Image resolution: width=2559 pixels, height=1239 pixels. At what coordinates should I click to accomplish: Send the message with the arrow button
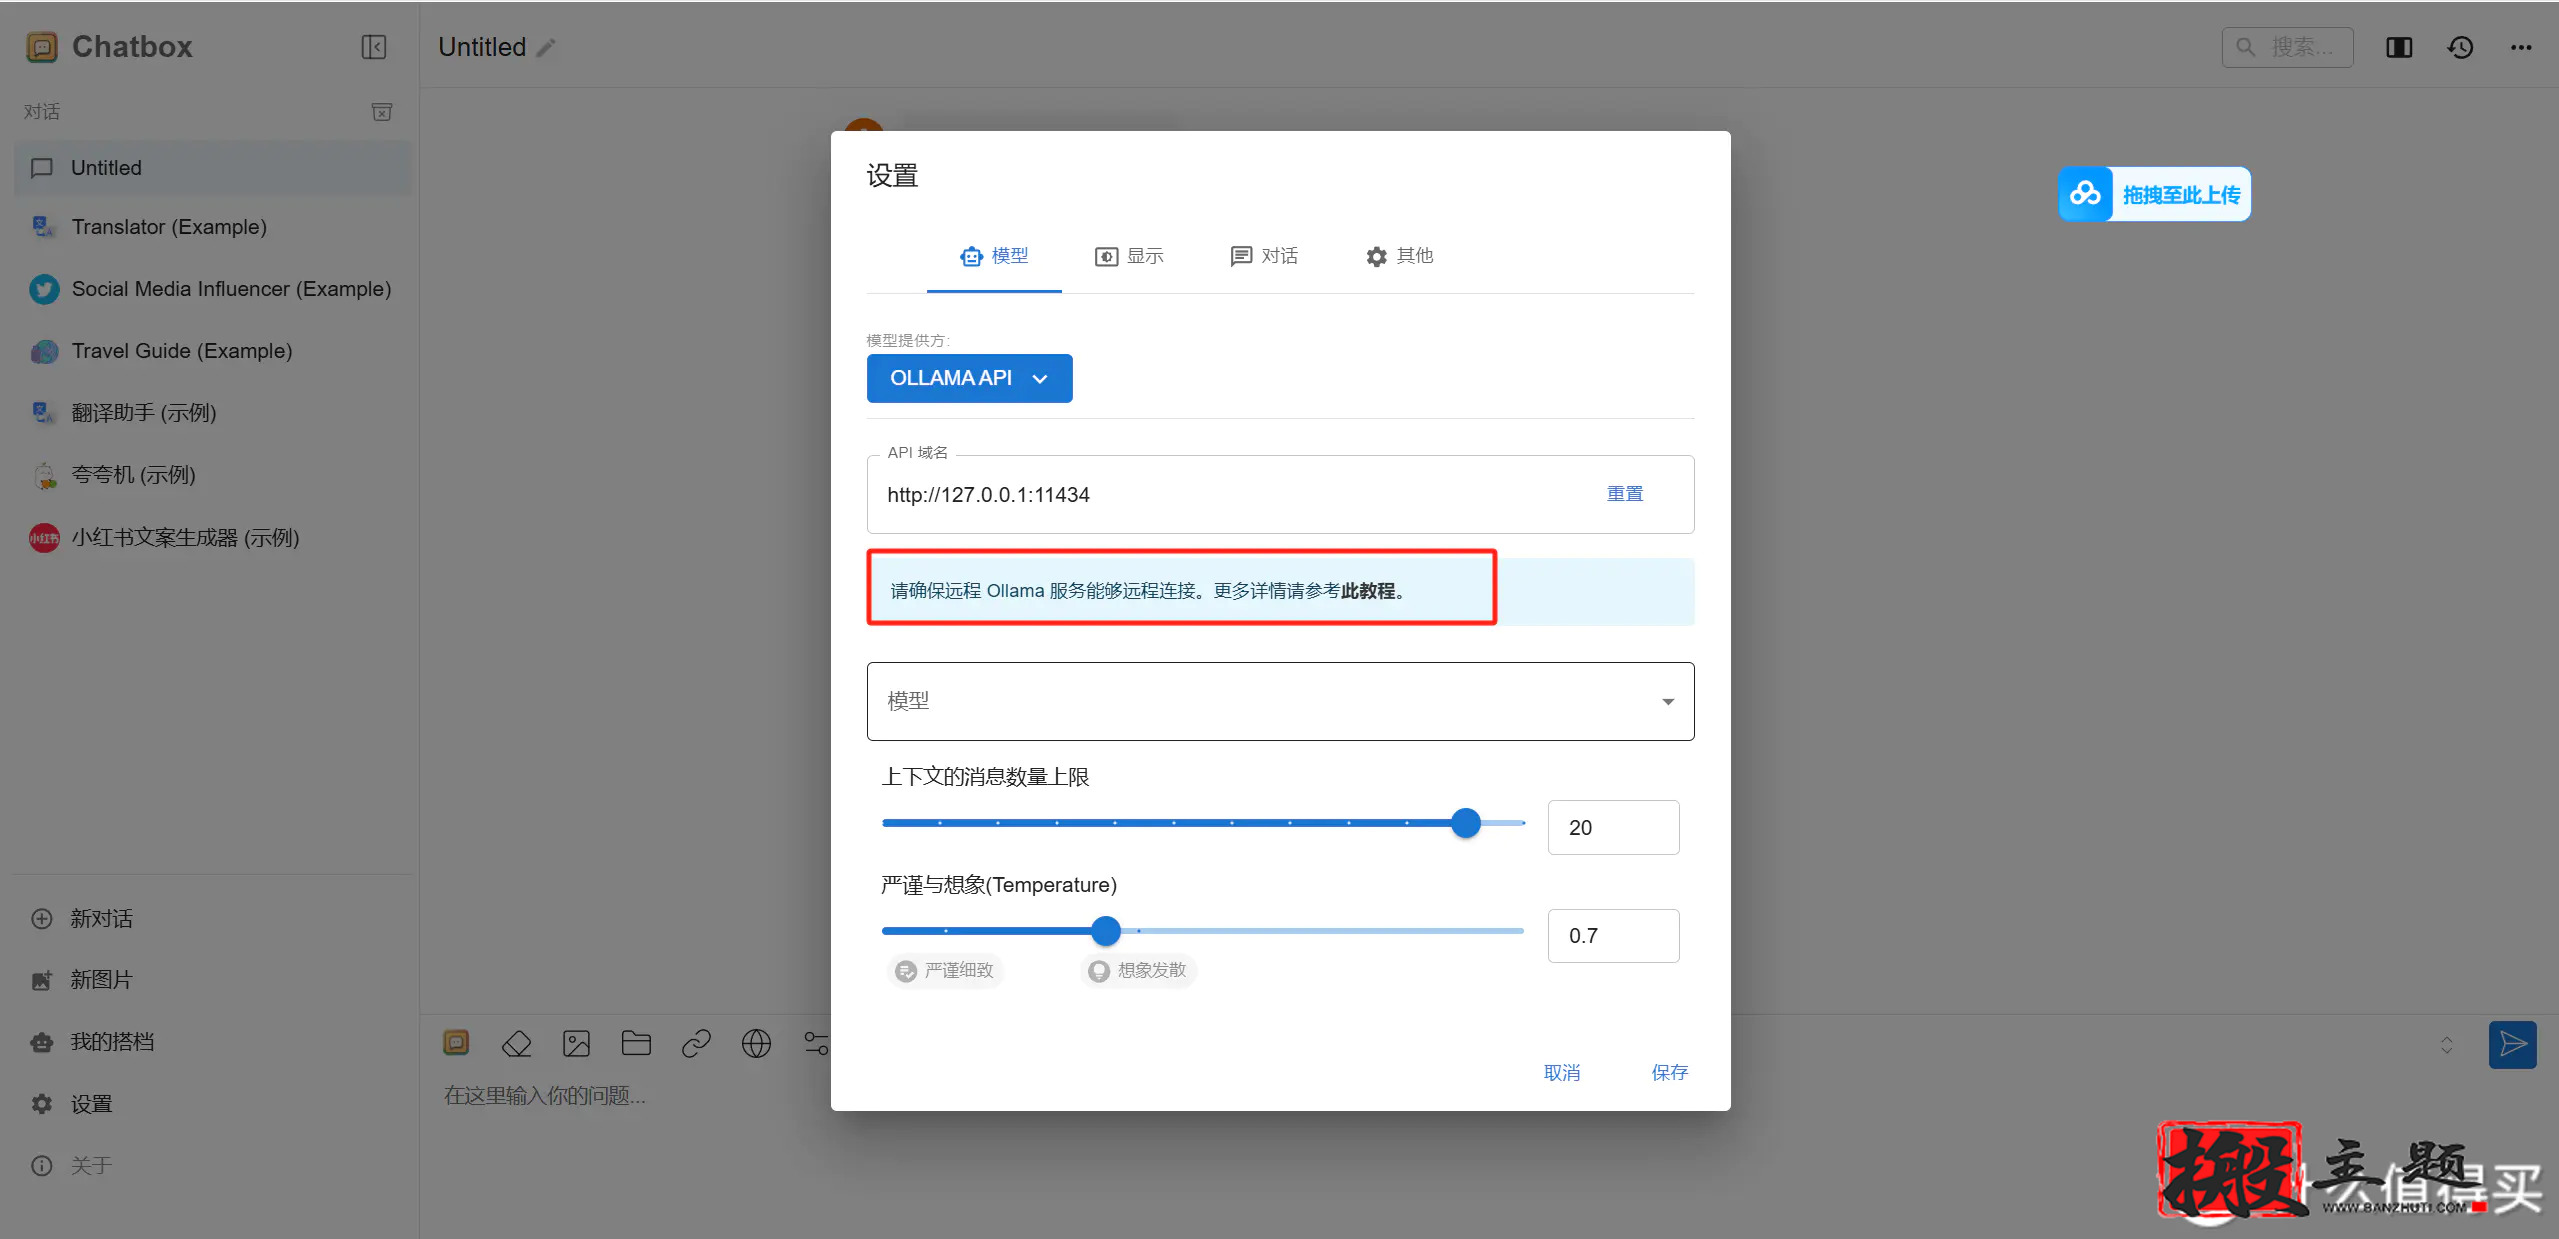(2511, 1044)
